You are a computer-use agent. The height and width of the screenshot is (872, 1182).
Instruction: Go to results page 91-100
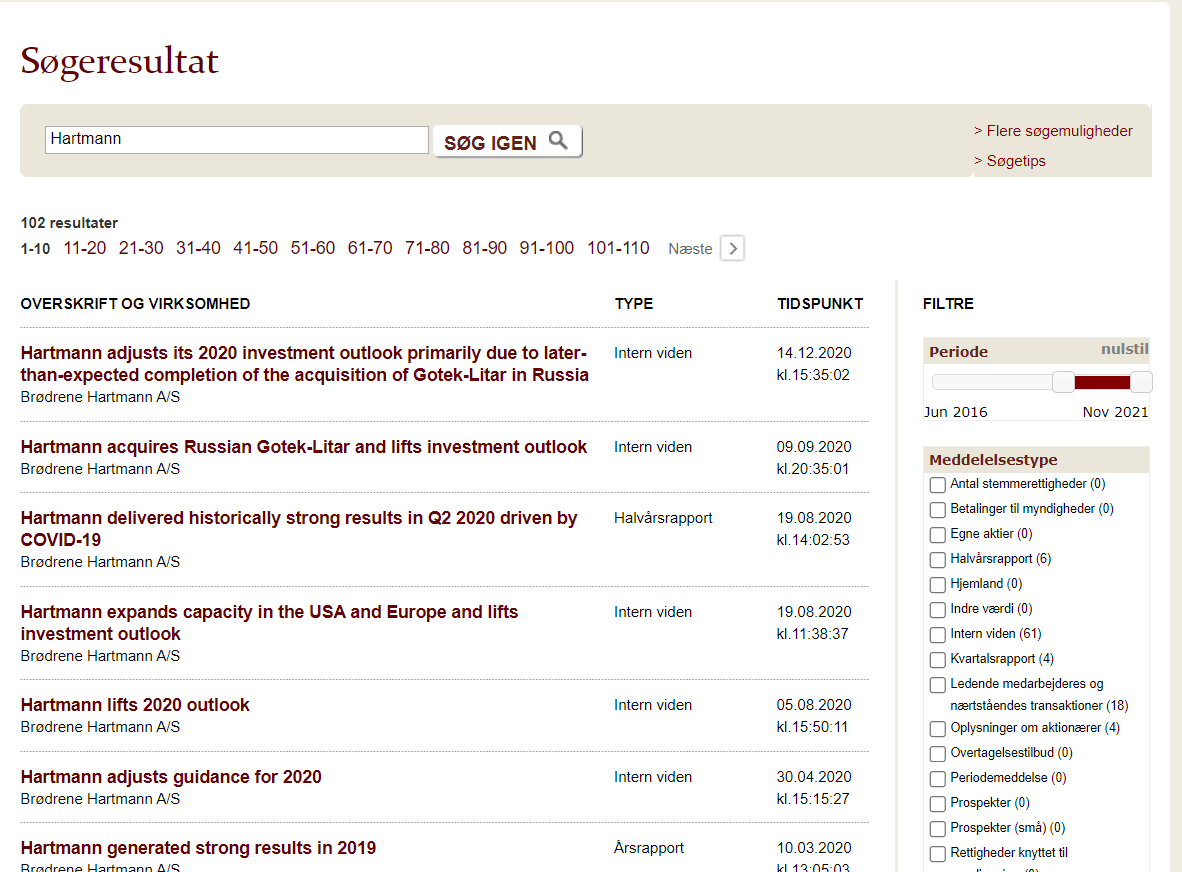547,248
